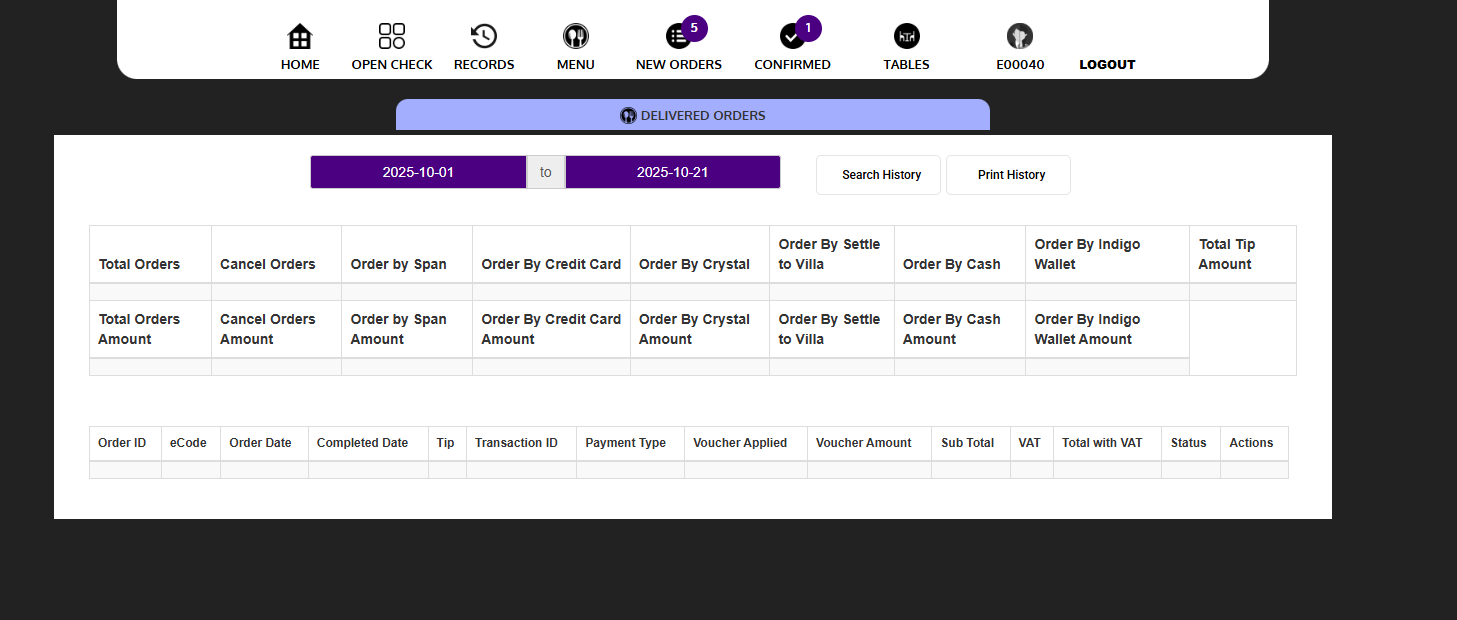This screenshot has width=1457, height=620.
Task: Click the Records history clock icon
Action: click(484, 37)
